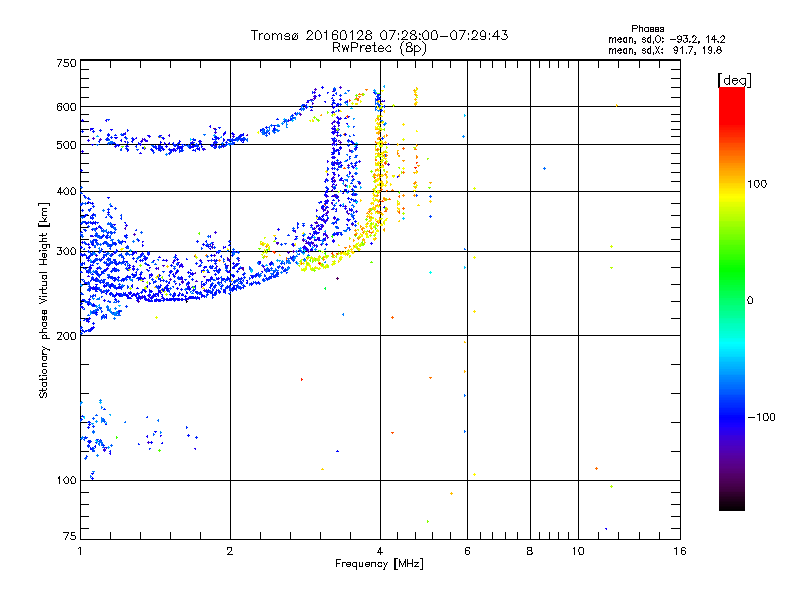The width and height of the screenshot is (800, 600).
Task: Click the 'Frequency [MHz]' axis title
Action: (379, 564)
